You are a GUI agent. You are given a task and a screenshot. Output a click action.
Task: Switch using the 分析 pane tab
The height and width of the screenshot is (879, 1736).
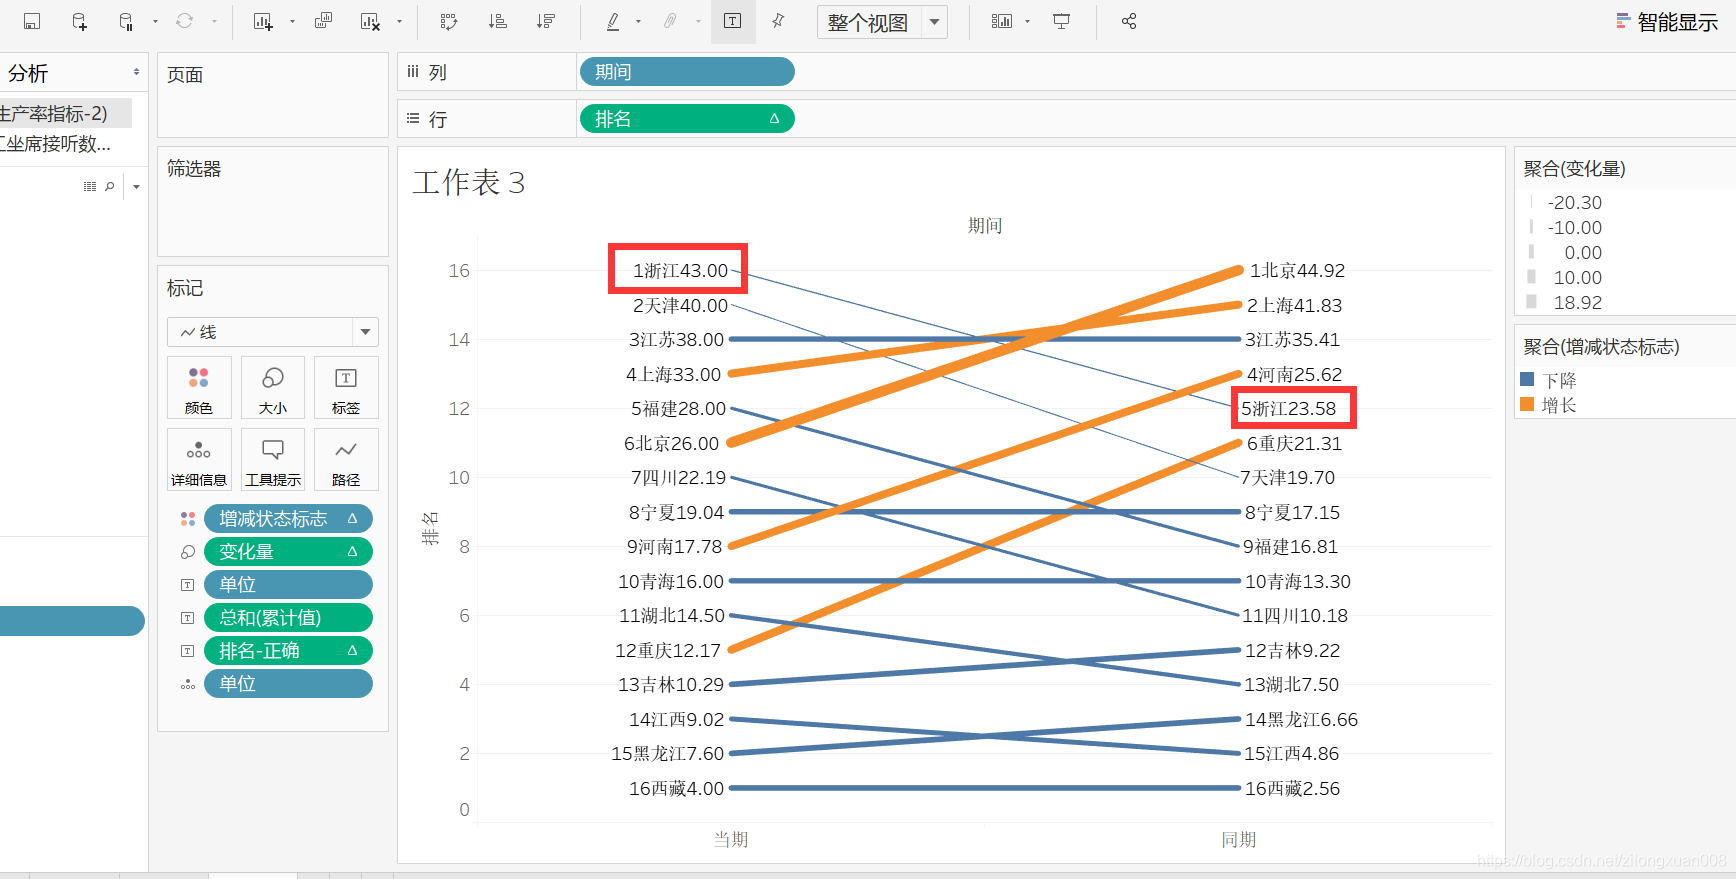tap(28, 73)
